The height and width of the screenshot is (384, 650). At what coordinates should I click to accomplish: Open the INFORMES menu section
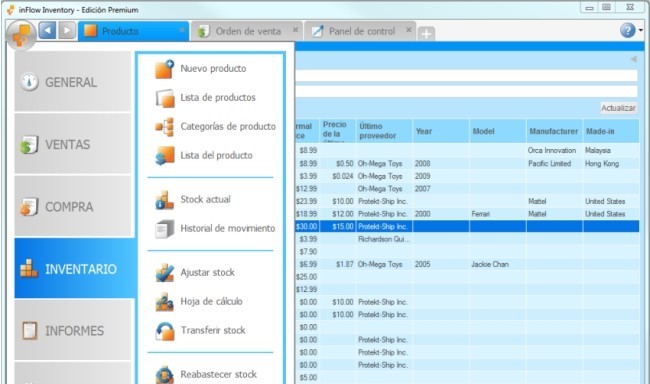pyautogui.click(x=73, y=330)
